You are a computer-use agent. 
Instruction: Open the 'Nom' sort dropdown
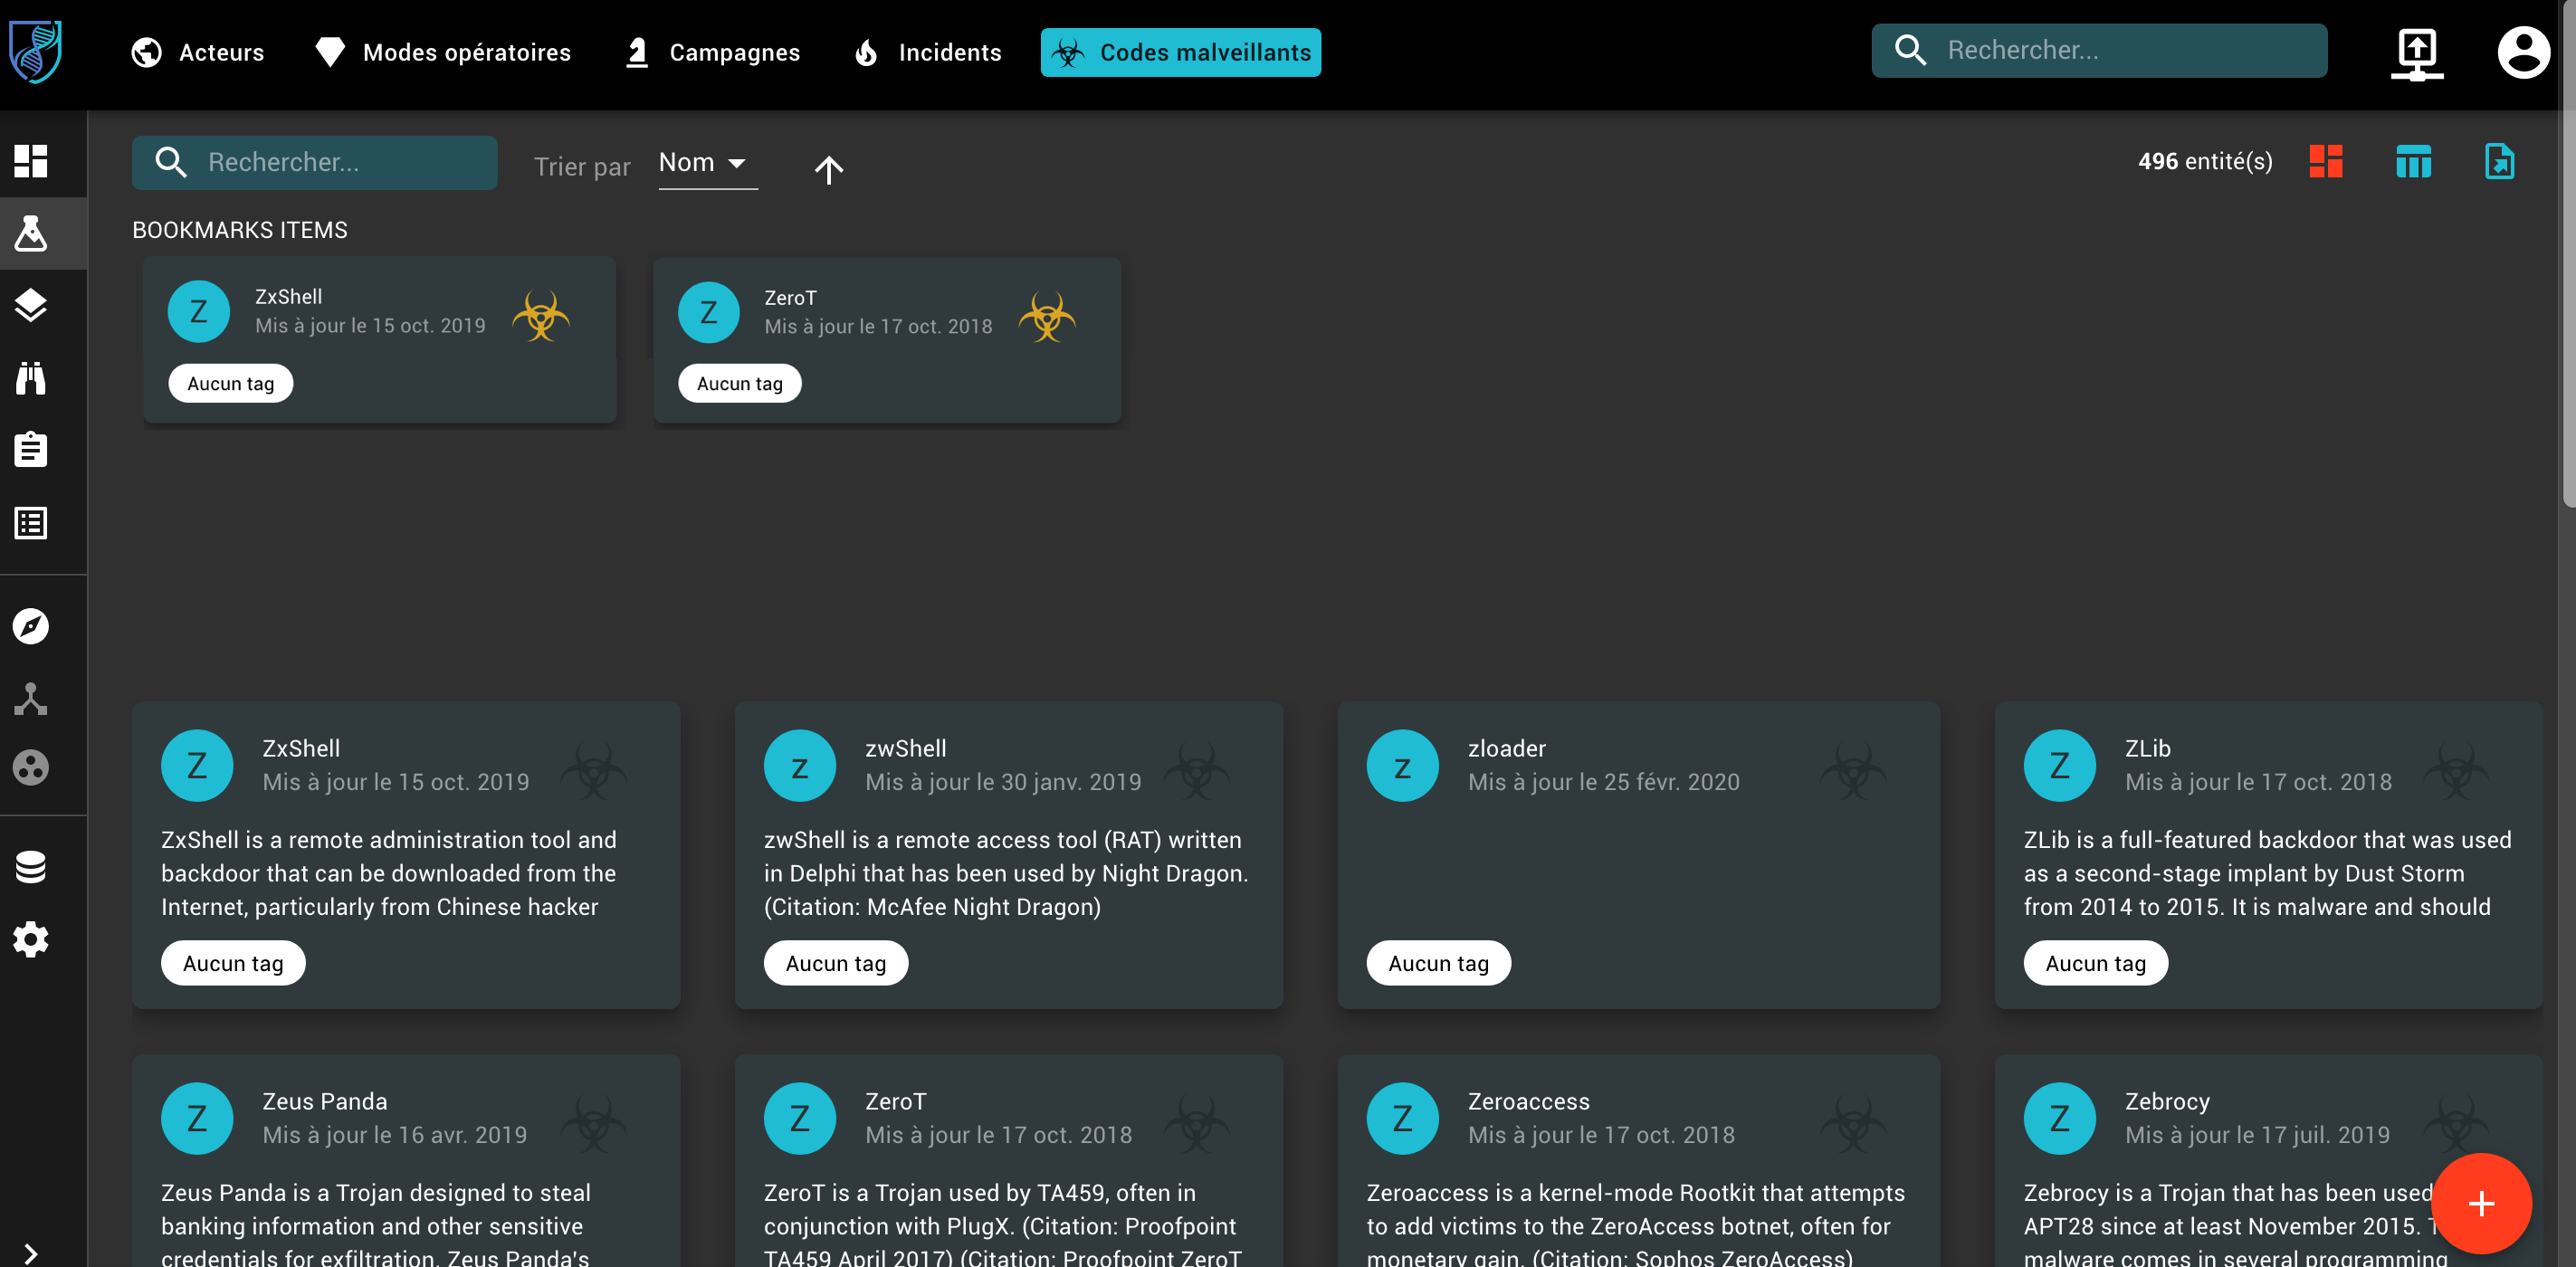(703, 162)
